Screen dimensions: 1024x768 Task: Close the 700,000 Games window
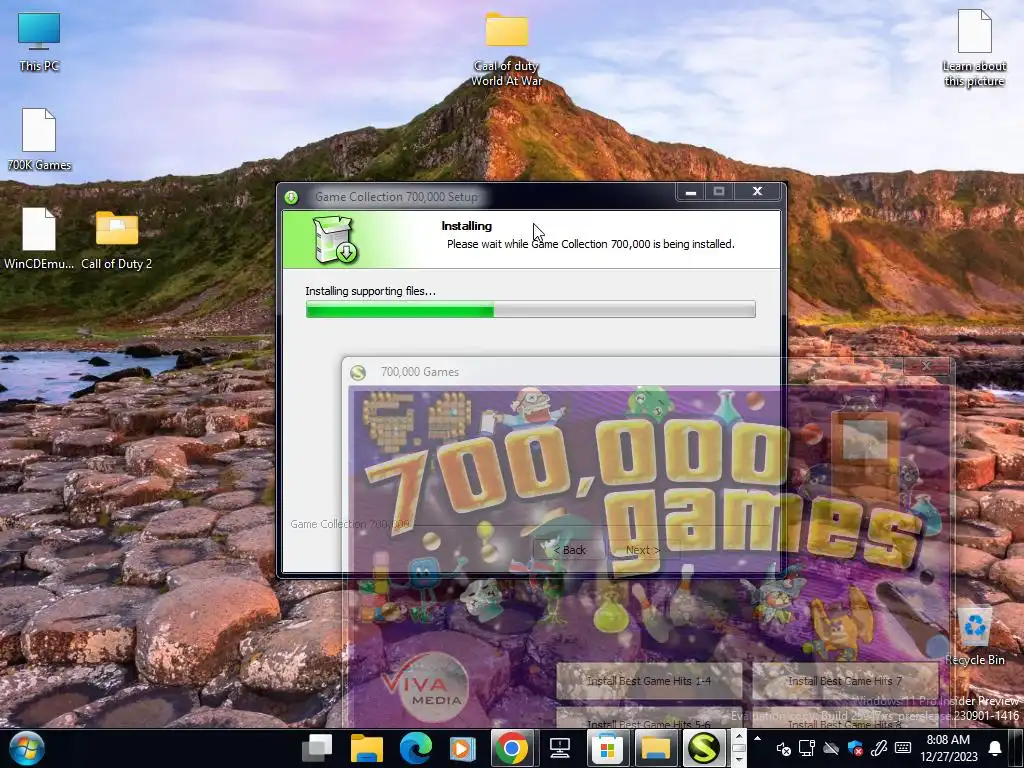pos(926,366)
